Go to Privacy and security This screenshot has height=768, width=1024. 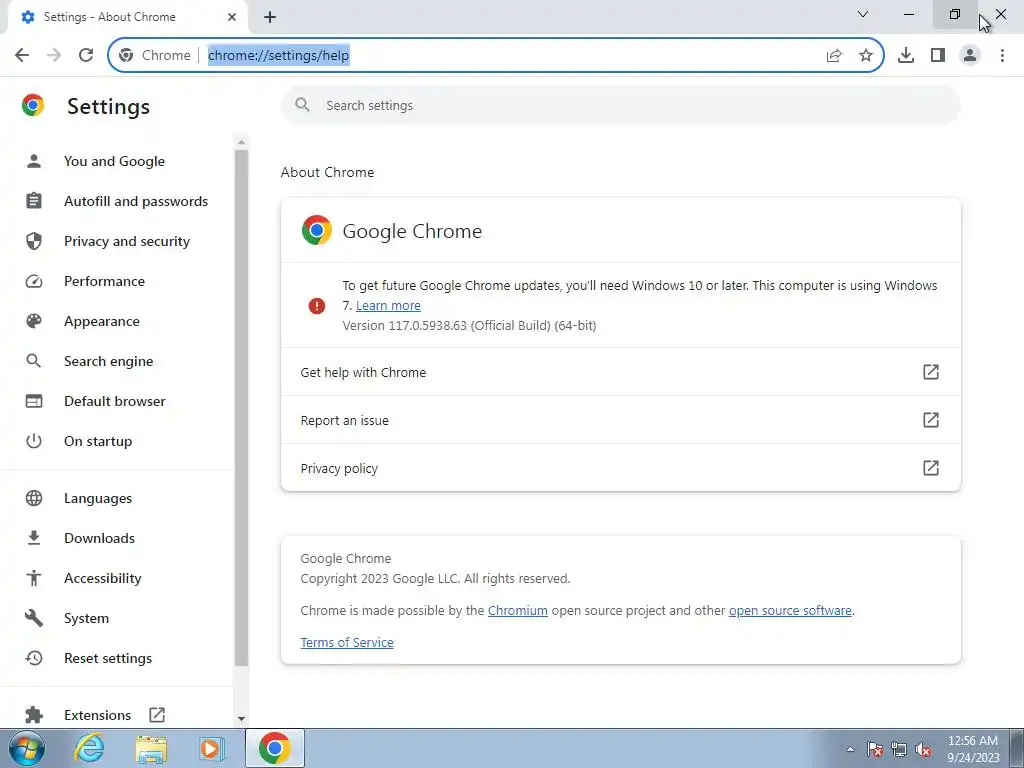point(127,241)
